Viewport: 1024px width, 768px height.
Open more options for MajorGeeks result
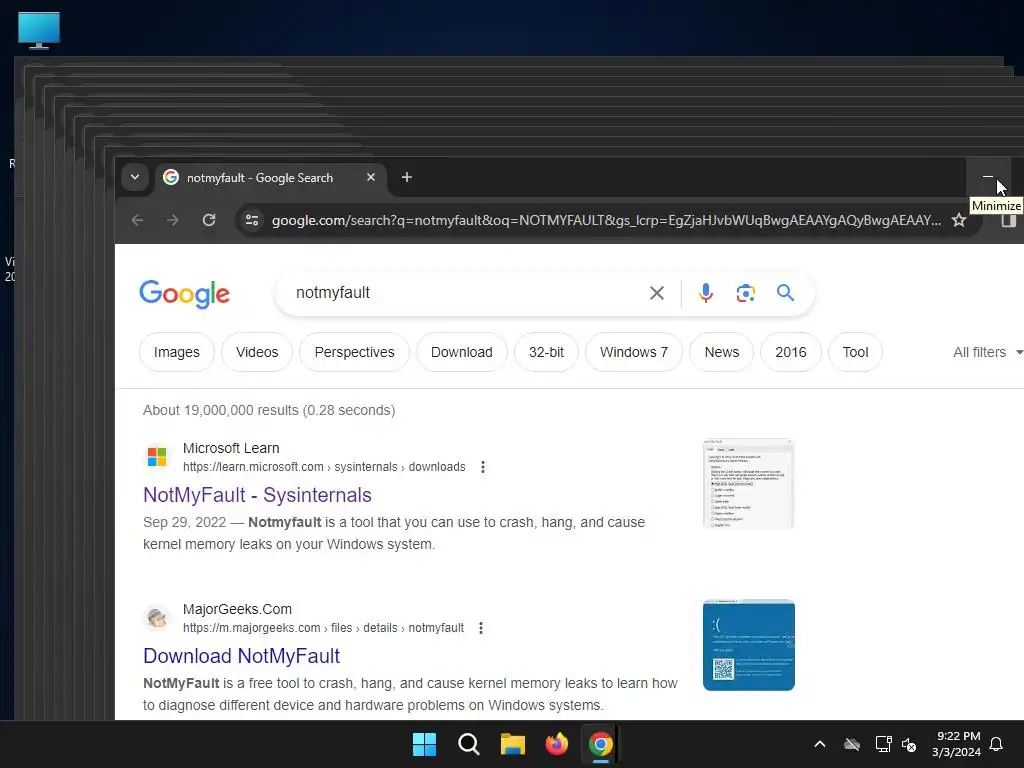[481, 628]
